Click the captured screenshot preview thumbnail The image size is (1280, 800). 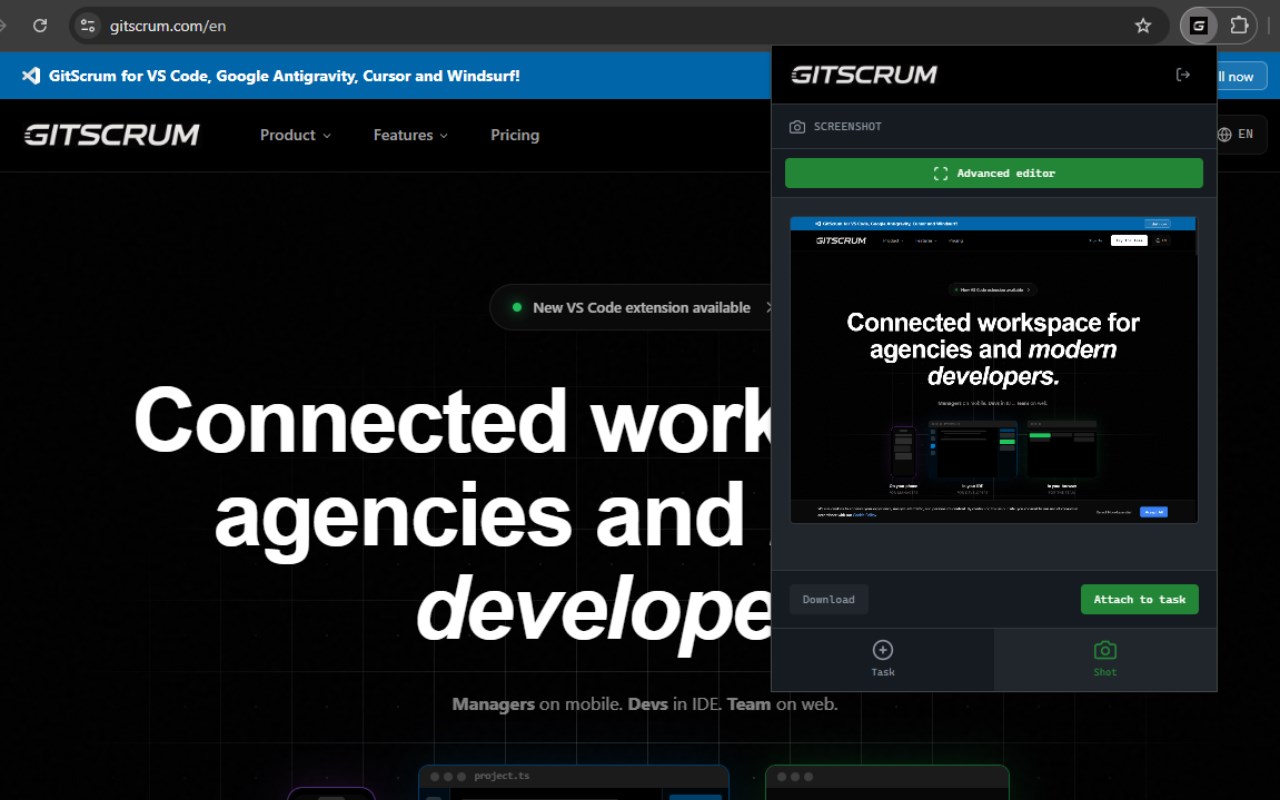(x=994, y=370)
